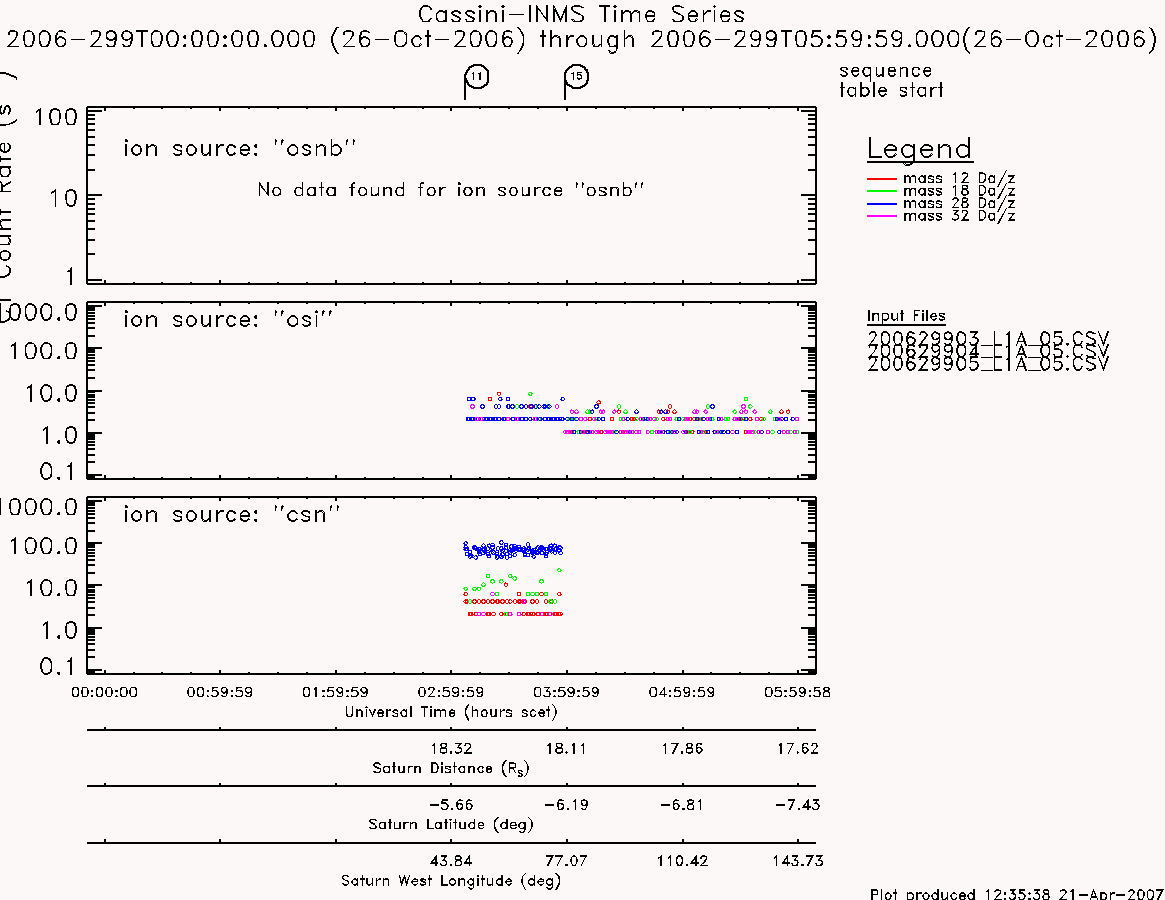Screen dimensions: 1165x900
Task: Click the date range subtitle line
Action: [x=581, y=39]
